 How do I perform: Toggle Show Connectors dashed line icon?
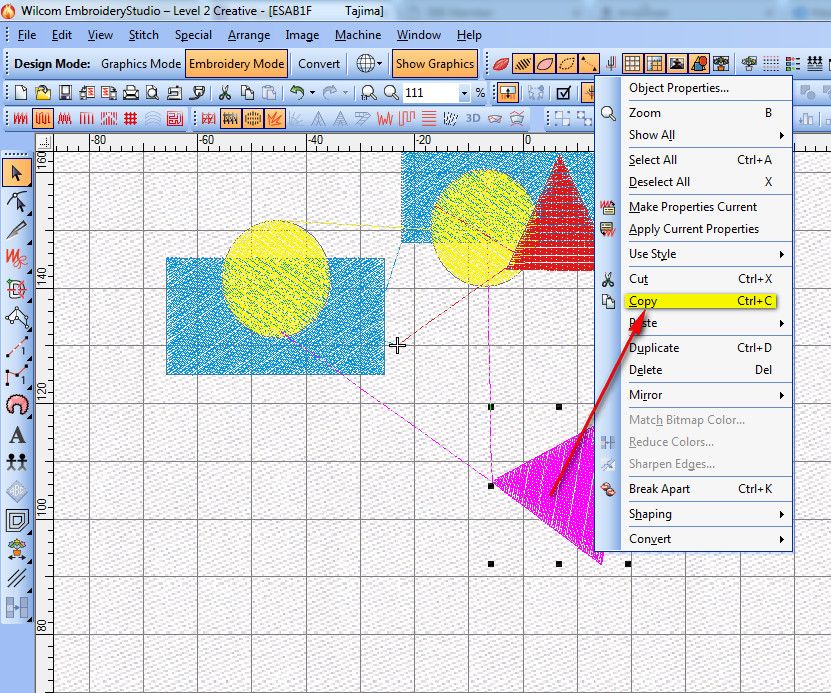tap(589, 64)
